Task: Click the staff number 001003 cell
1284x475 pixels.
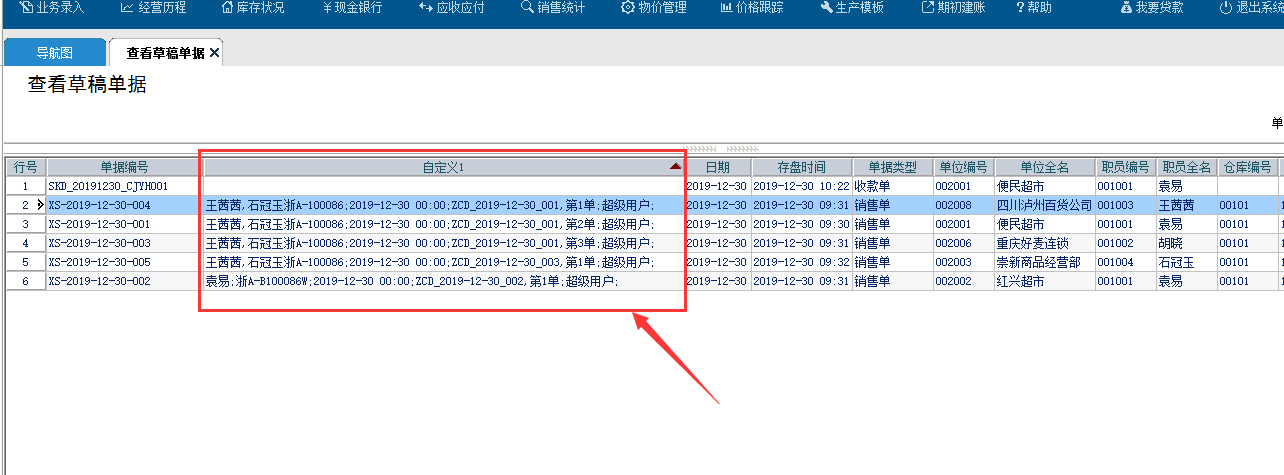Action: coord(1126,205)
